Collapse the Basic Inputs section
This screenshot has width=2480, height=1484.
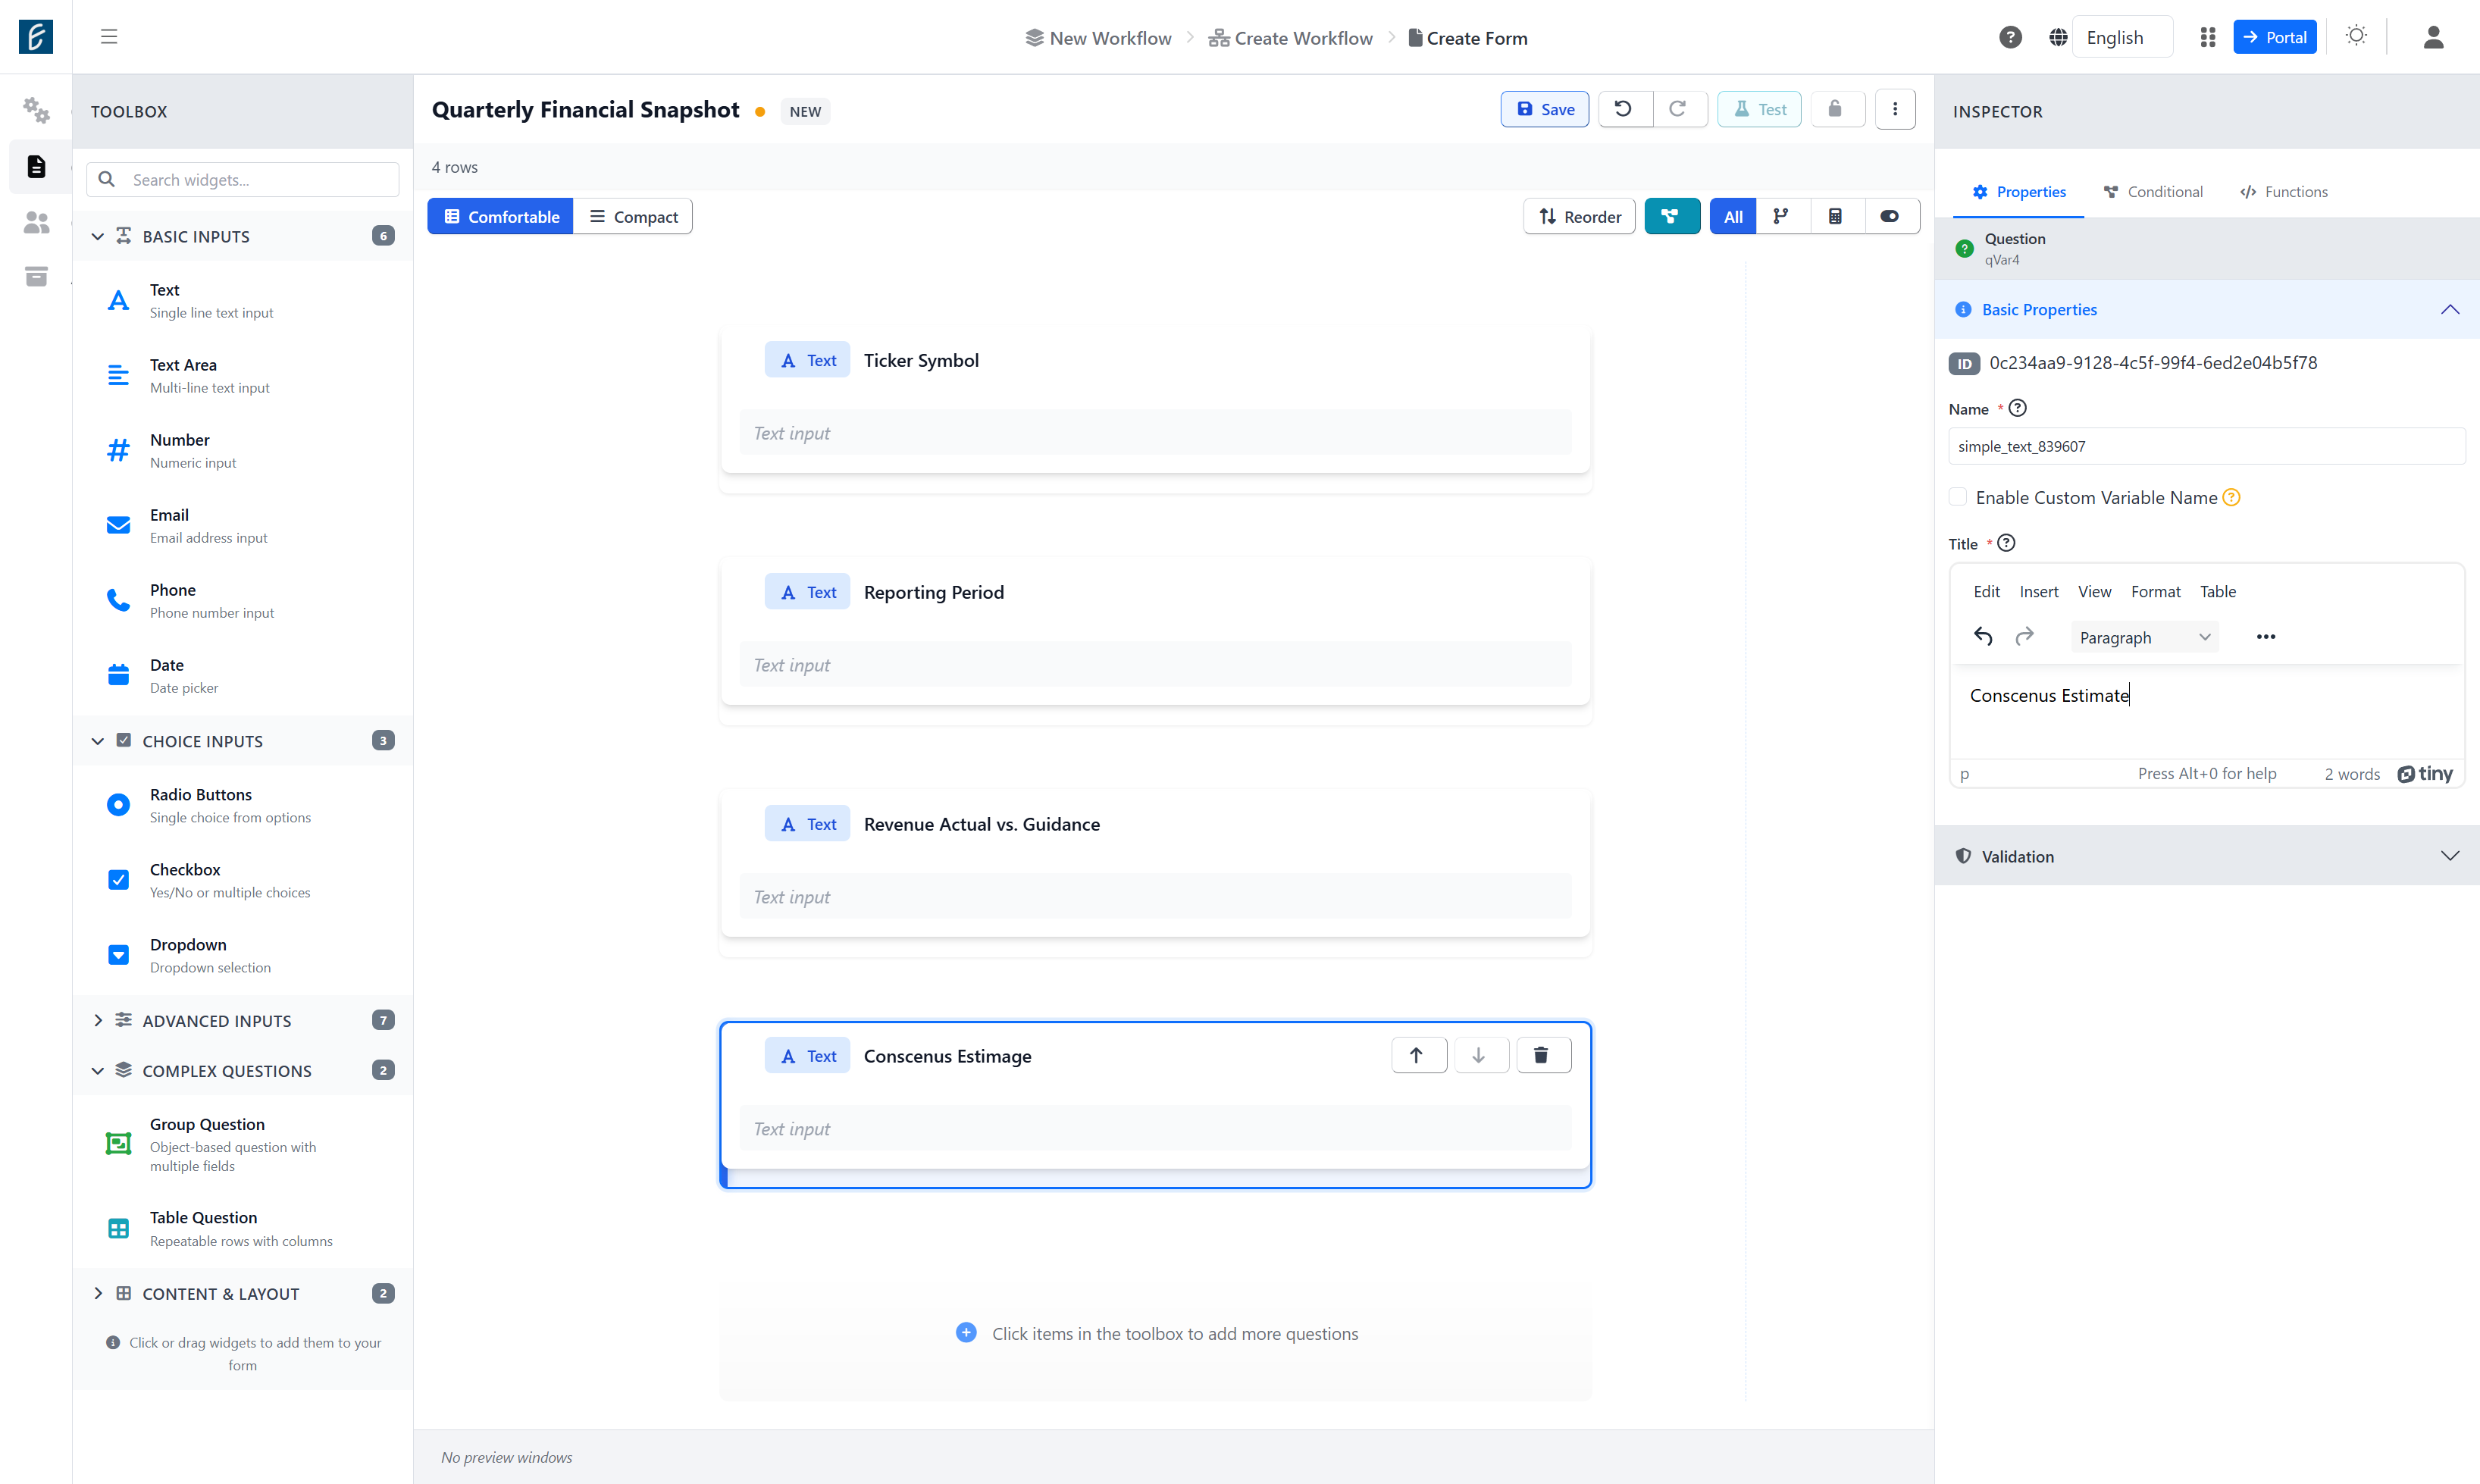(243, 236)
